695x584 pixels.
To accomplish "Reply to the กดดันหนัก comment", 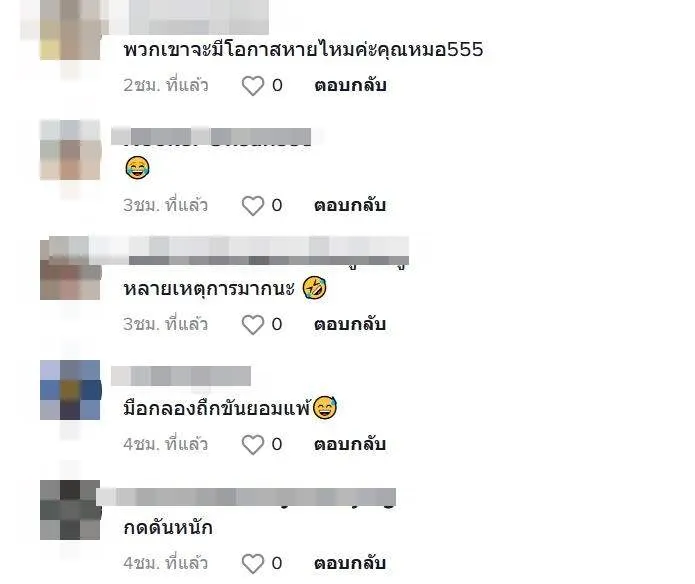I will 350,564.
